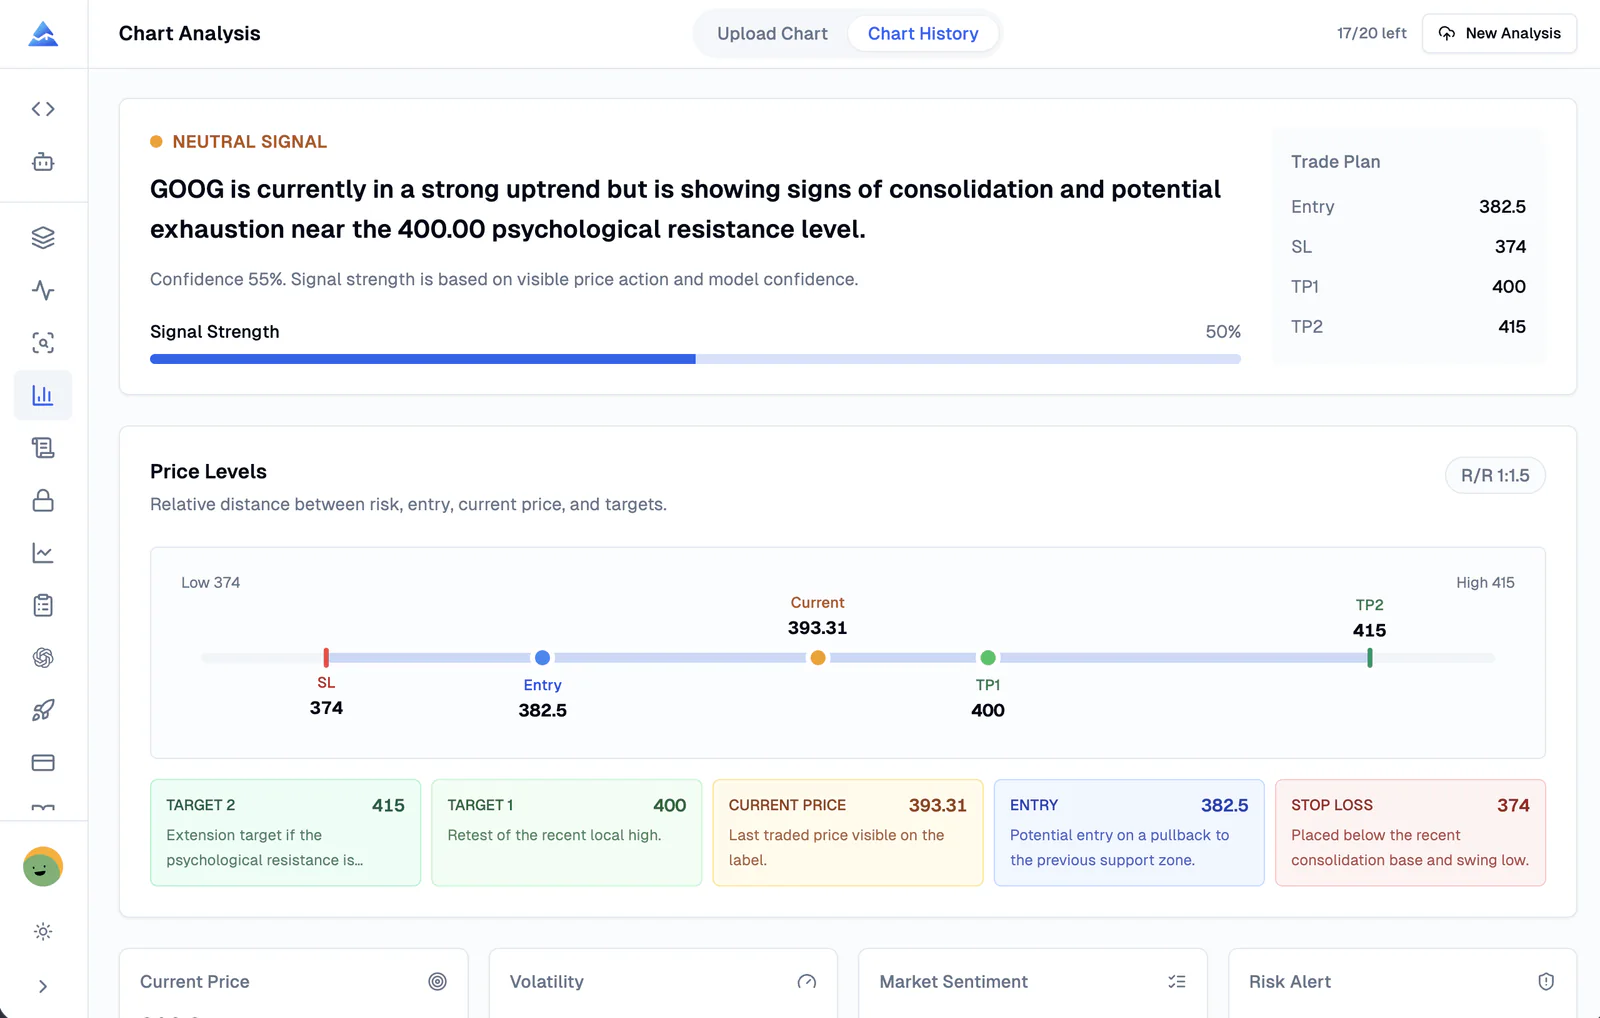The width and height of the screenshot is (1600, 1018).
Task: Select the bar chart analysis sidebar item
Action: pyautogui.click(x=43, y=395)
